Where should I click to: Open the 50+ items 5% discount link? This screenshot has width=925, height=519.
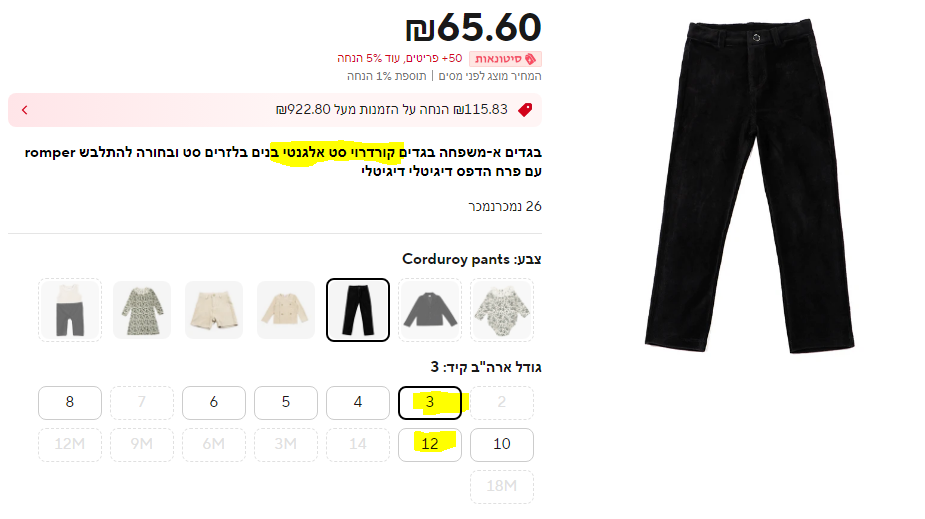[399, 58]
